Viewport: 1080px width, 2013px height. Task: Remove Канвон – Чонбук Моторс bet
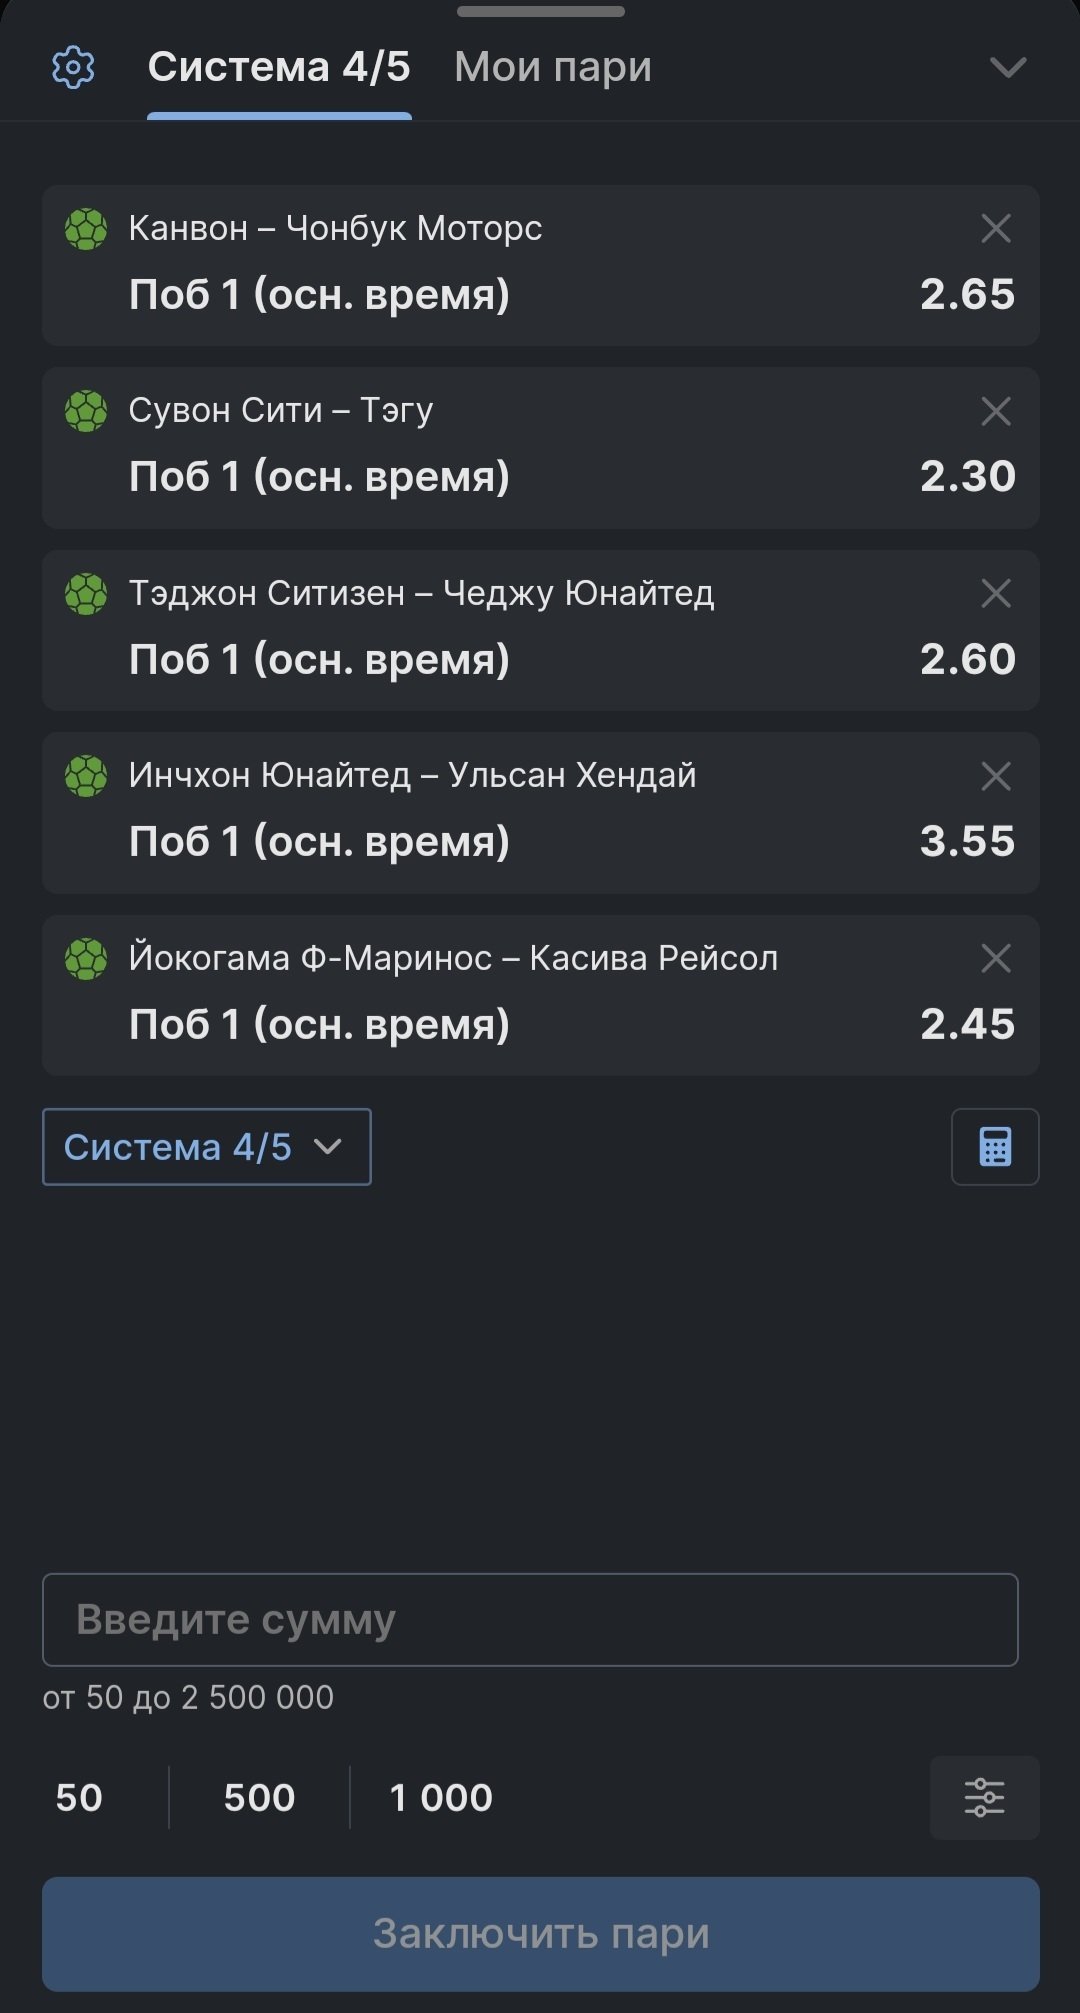point(996,229)
